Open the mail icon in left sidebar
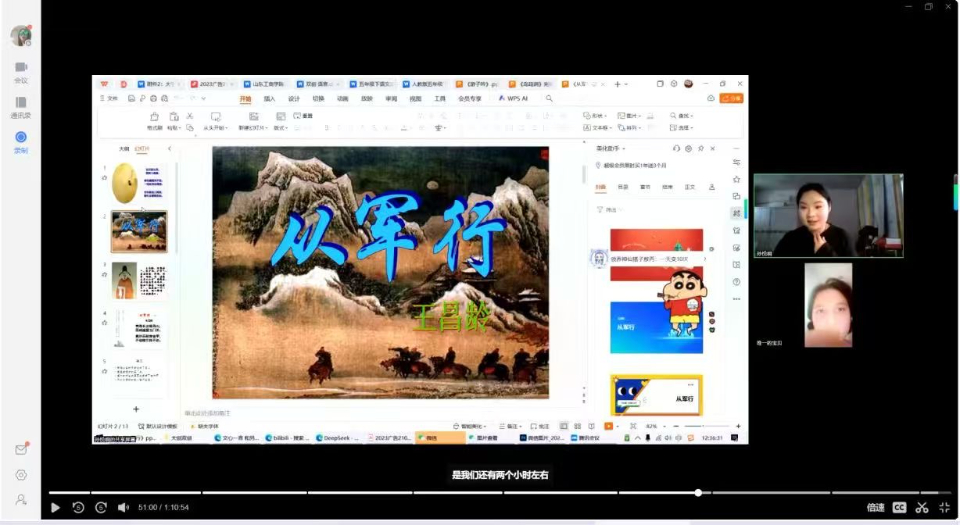Viewport: 960px width, 525px height. (x=21, y=449)
